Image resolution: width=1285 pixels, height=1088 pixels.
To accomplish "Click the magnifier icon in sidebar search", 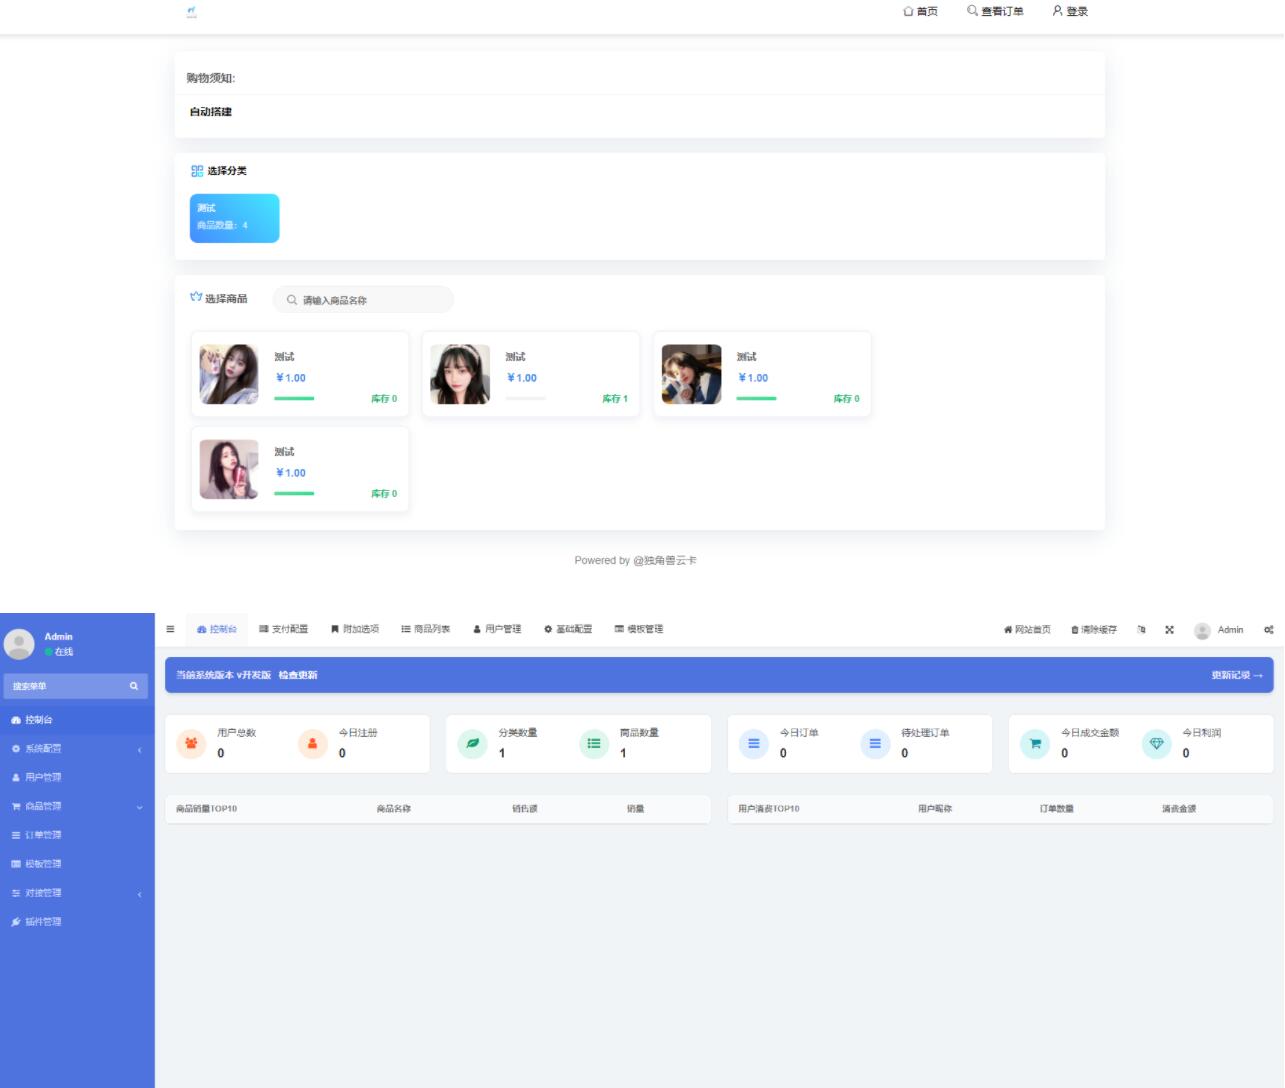I will (134, 686).
